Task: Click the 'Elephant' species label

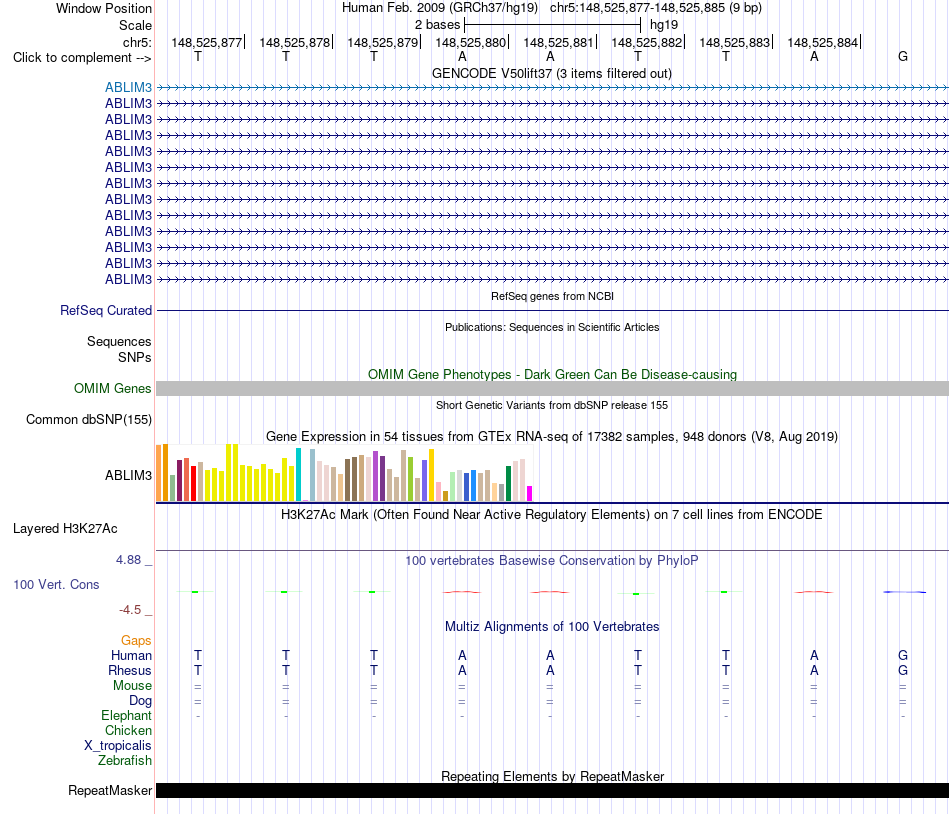Action: 126,716
